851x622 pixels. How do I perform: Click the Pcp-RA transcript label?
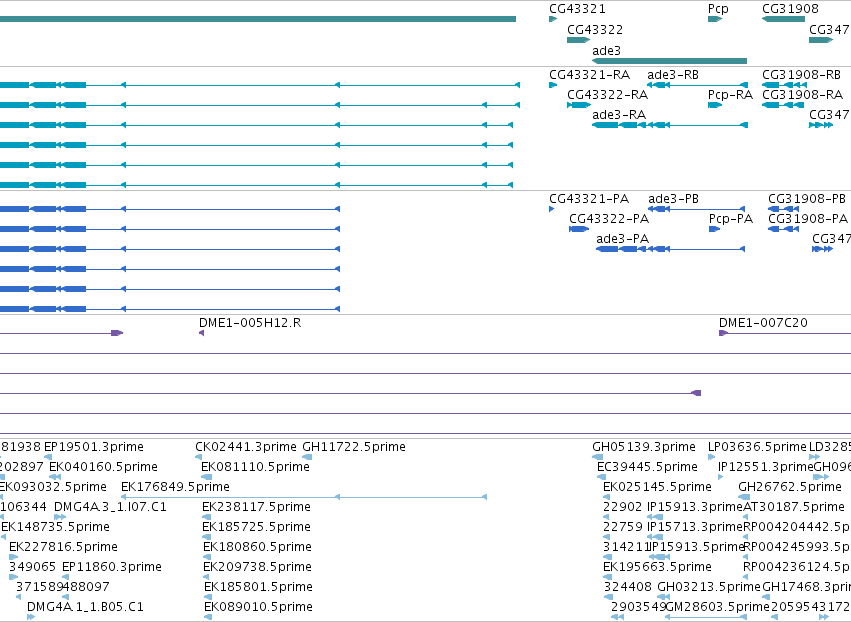coord(730,95)
